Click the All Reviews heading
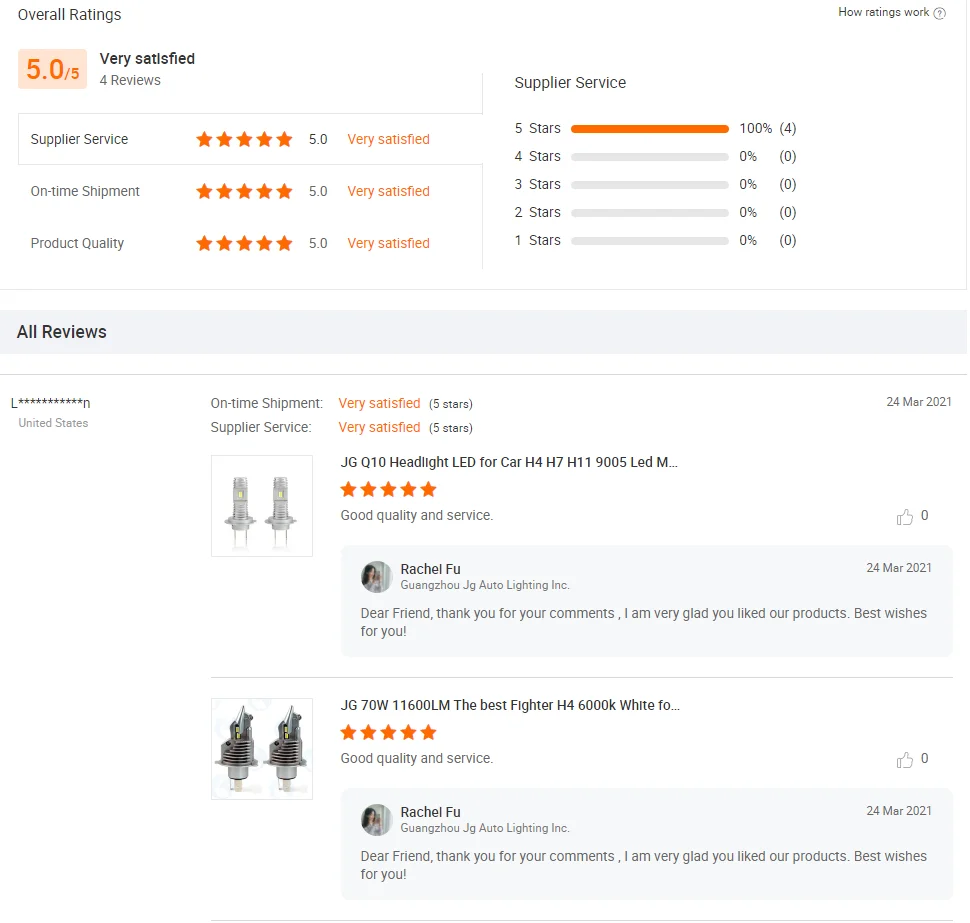The height and width of the screenshot is (923, 970). [x=61, y=332]
